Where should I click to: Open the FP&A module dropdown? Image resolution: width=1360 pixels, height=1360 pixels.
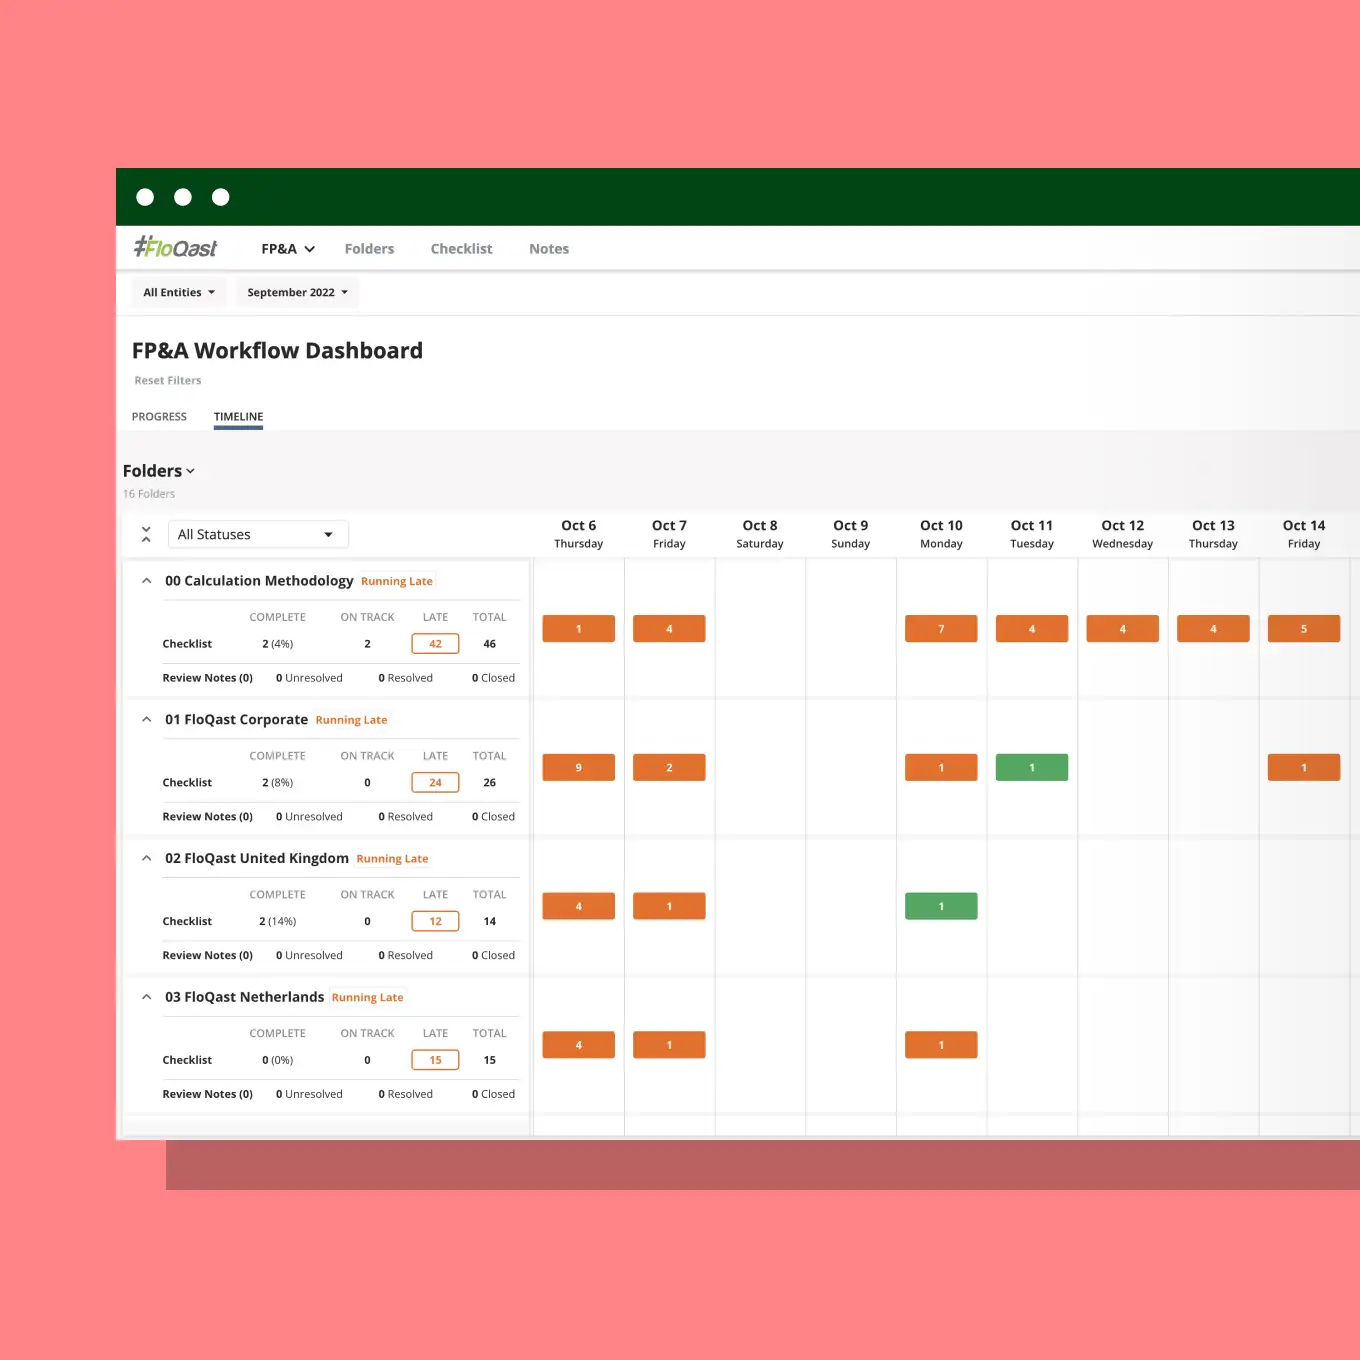pos(288,249)
